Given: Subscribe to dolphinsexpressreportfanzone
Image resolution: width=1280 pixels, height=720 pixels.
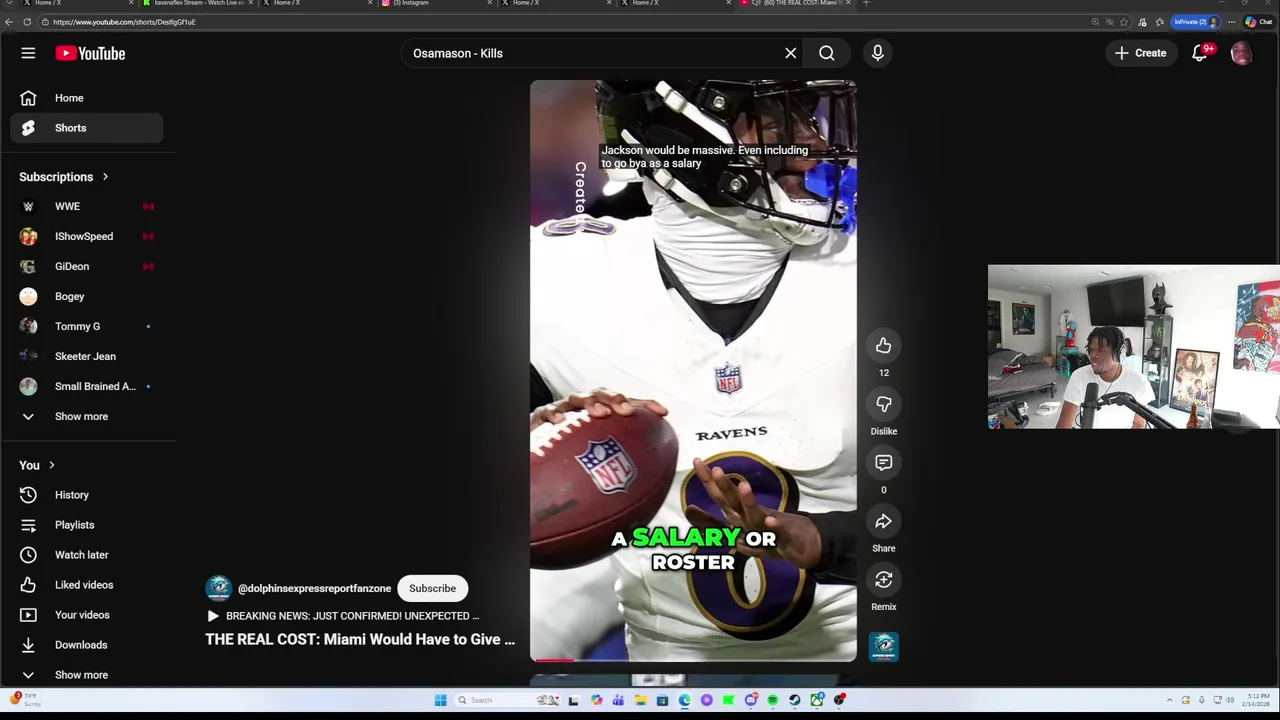Looking at the screenshot, I should coord(432,588).
